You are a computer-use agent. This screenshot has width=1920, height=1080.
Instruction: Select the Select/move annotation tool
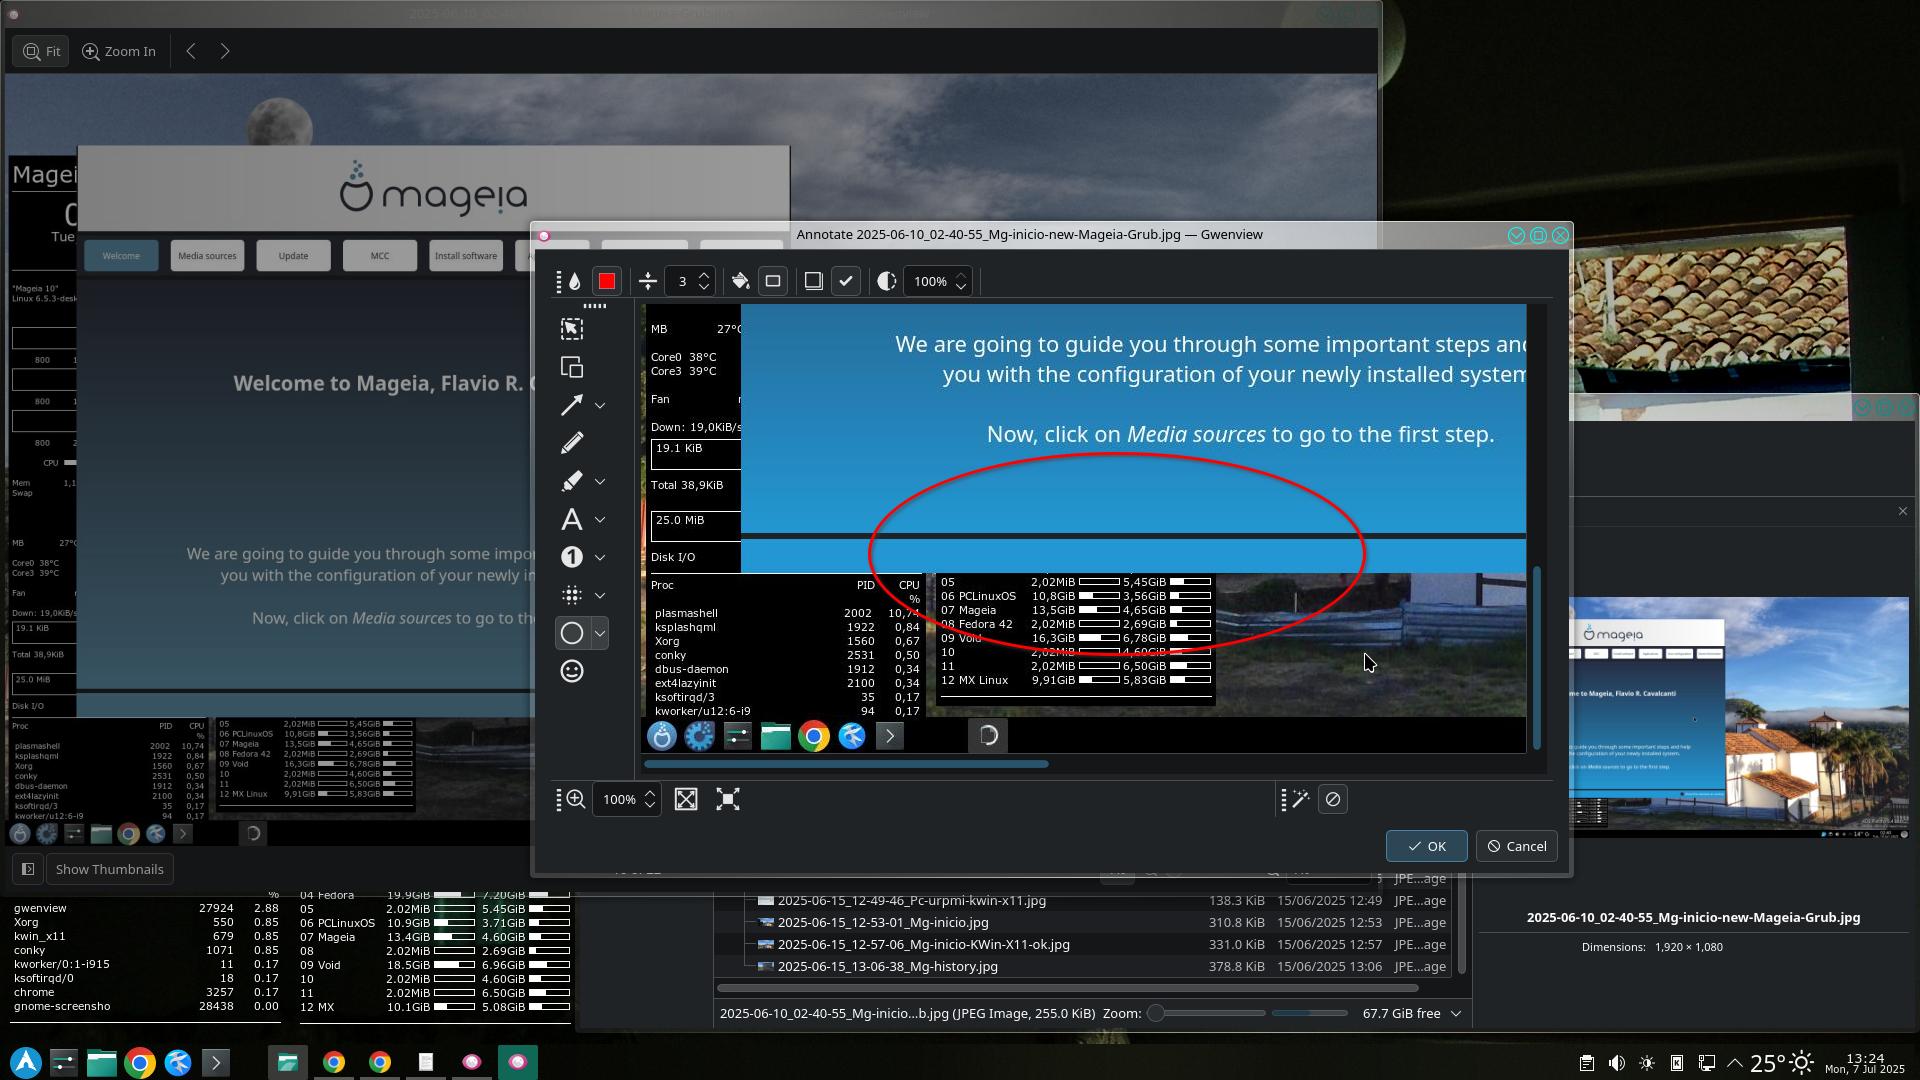[x=572, y=329]
